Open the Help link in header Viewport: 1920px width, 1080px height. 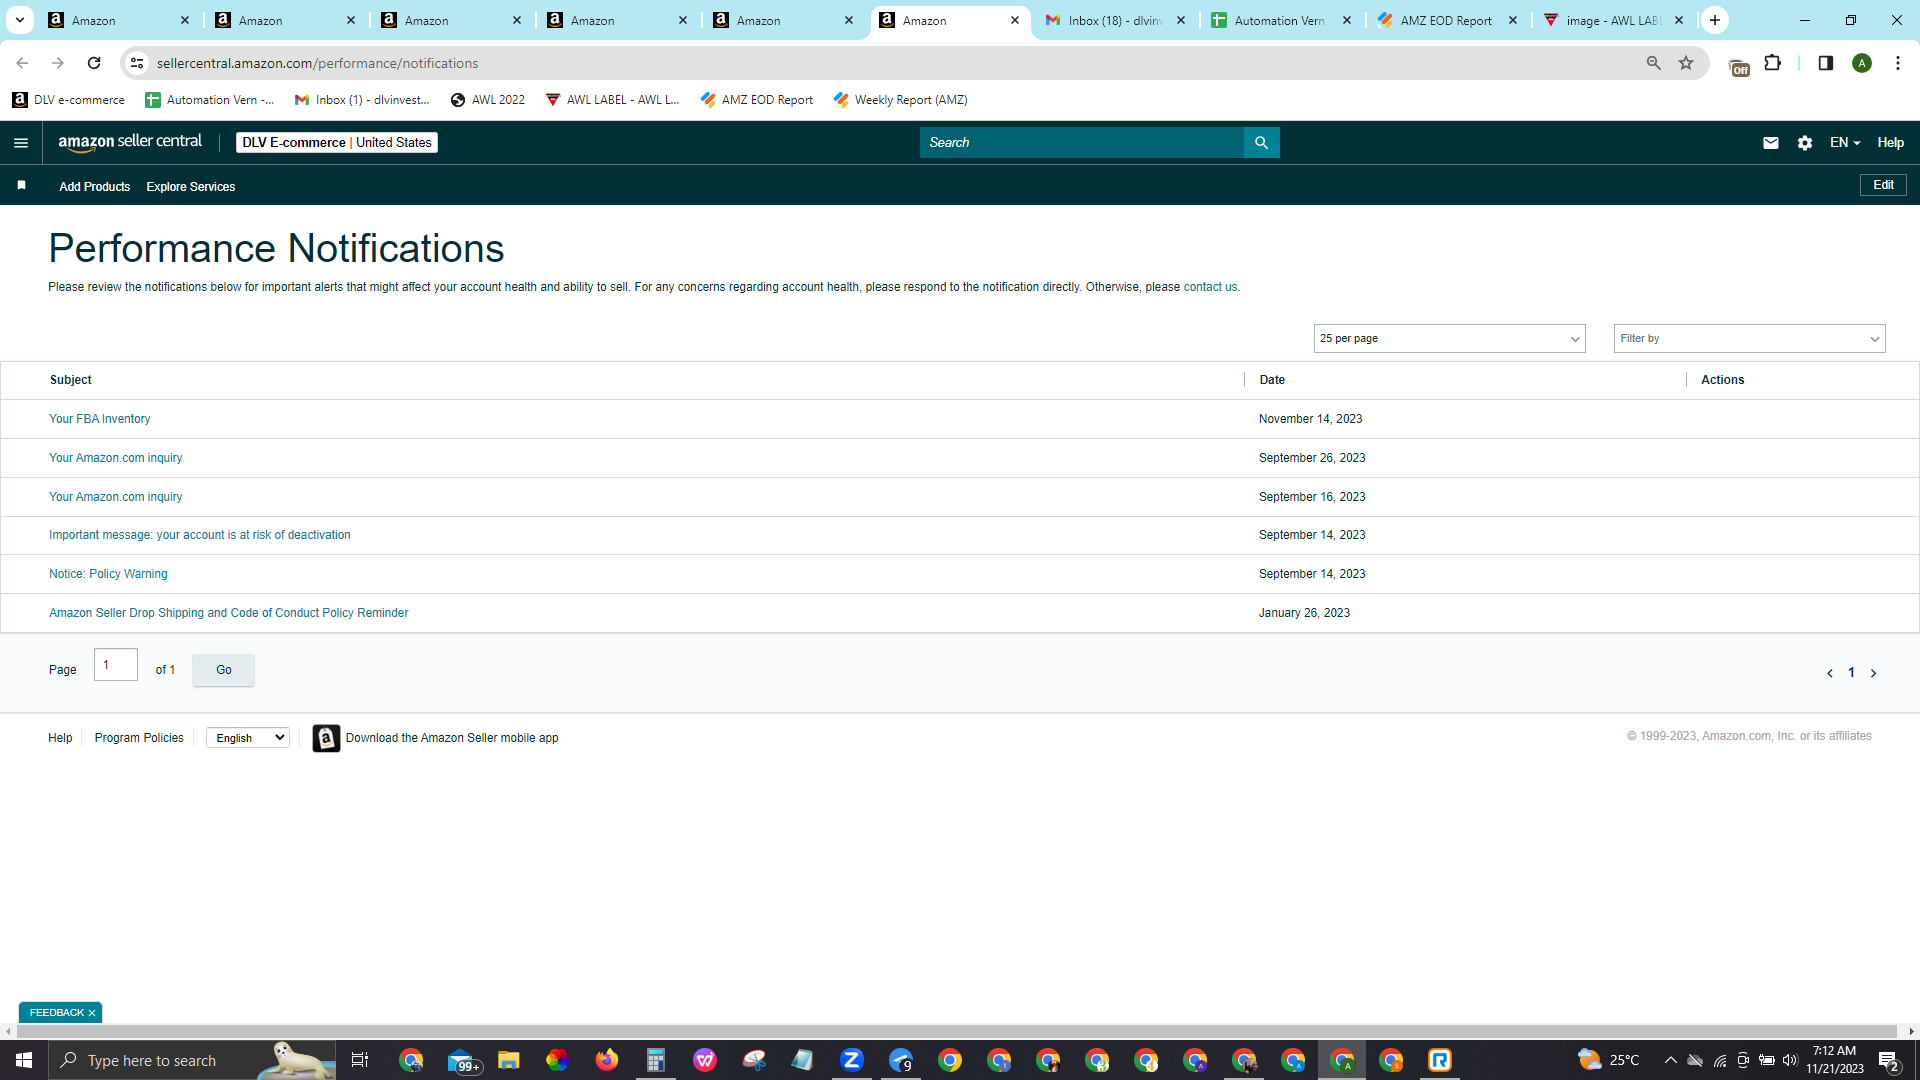click(1890, 143)
